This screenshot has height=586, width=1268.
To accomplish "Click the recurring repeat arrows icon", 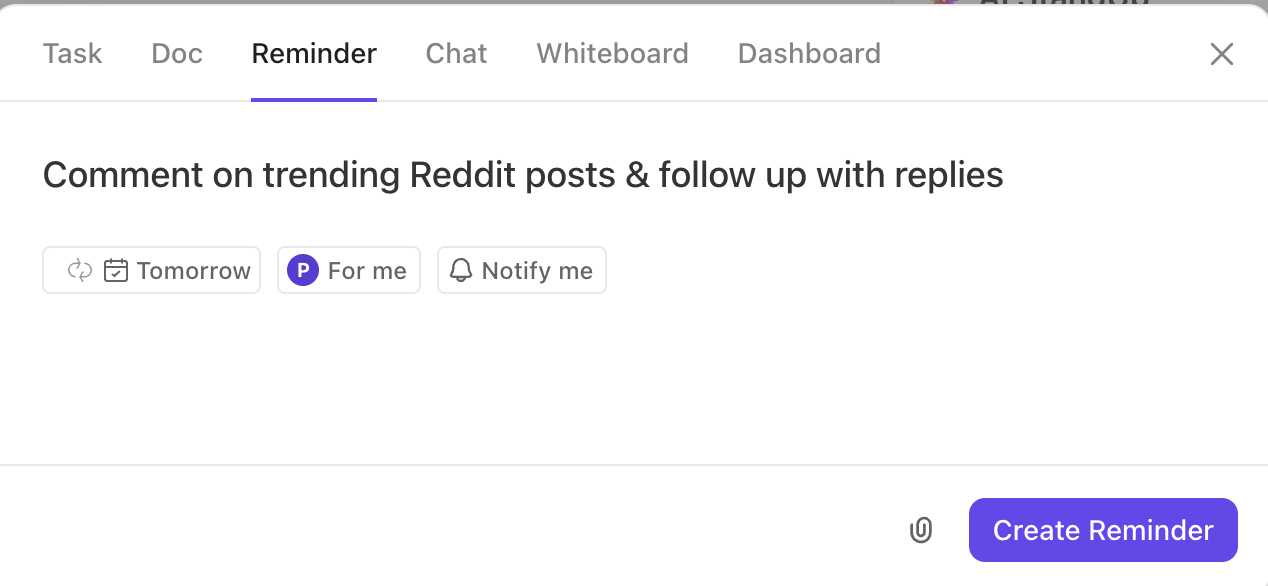I will pyautogui.click(x=79, y=270).
